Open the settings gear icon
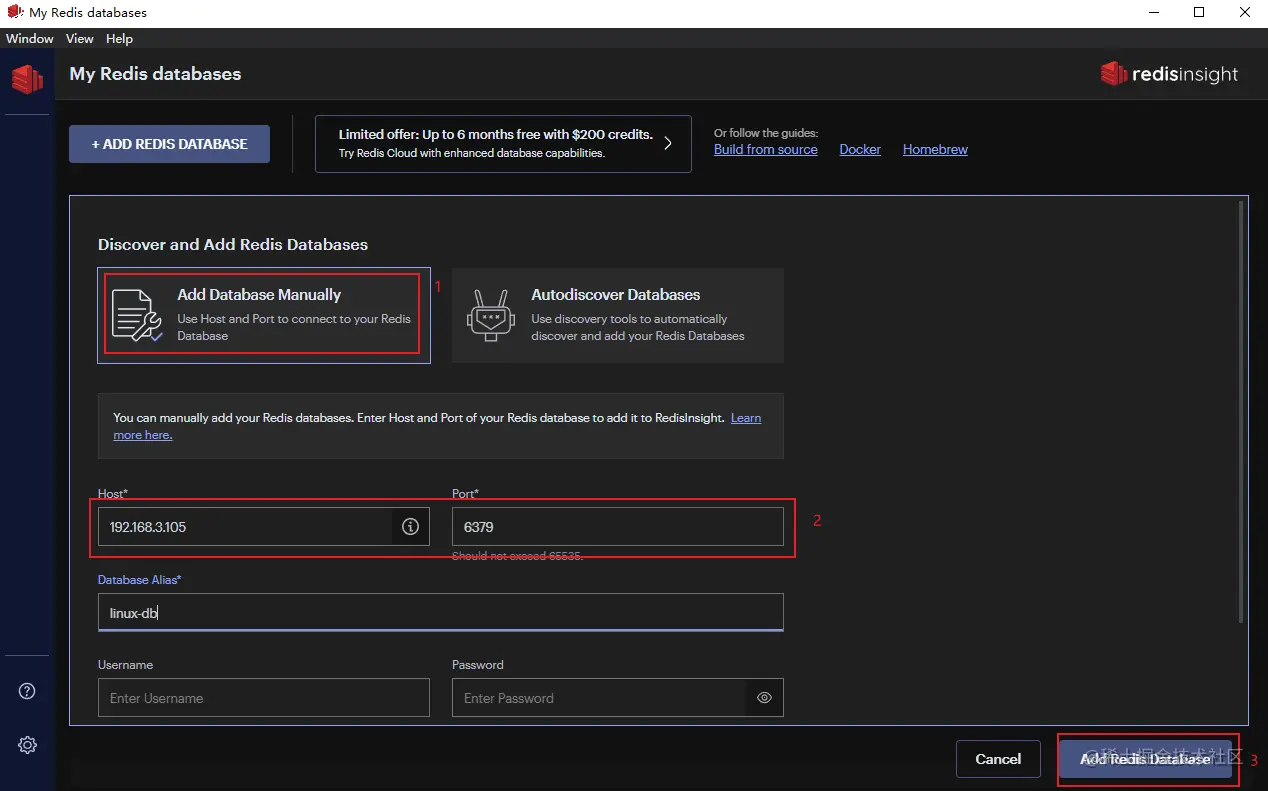The image size is (1268, 791). pos(27,745)
